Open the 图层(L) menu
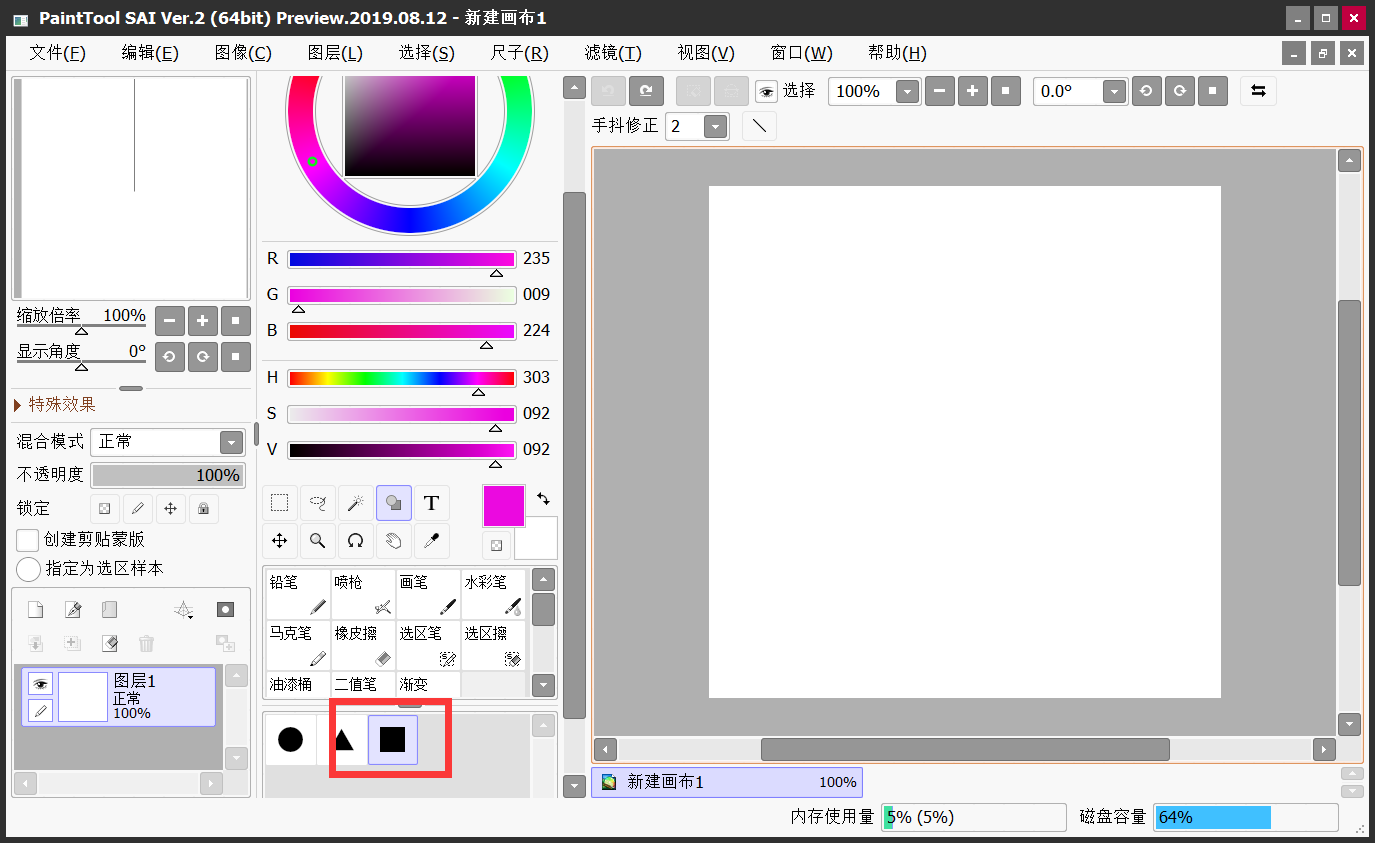This screenshot has height=843, width=1375. point(335,53)
